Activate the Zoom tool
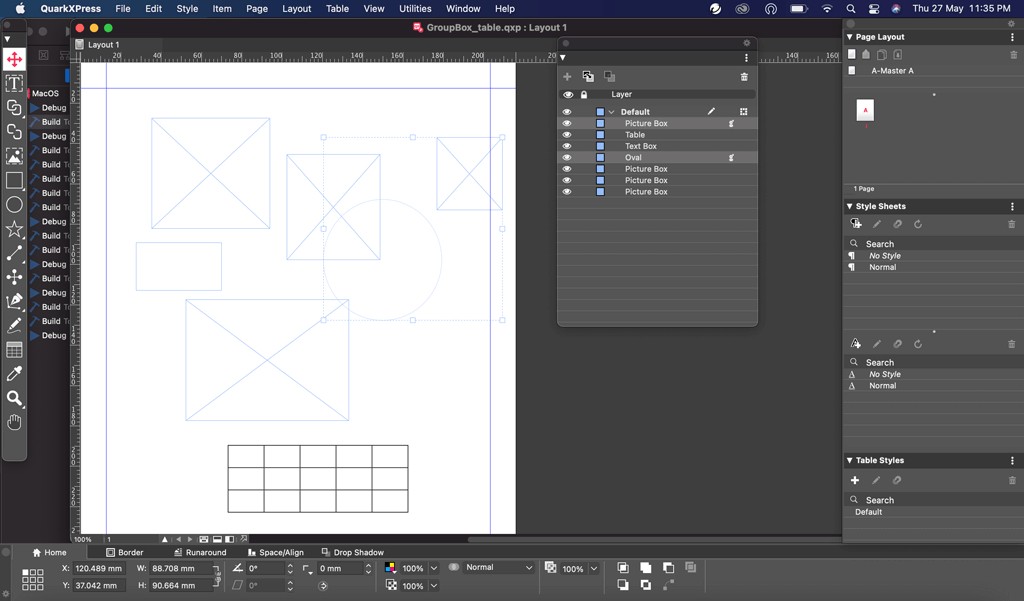1024x601 pixels. (14, 398)
